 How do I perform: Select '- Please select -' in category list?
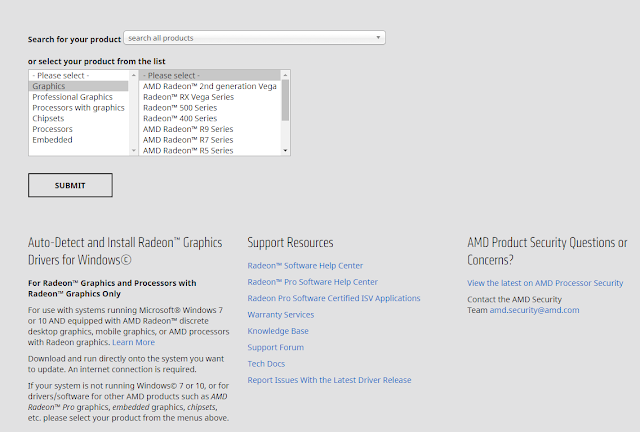click(79, 76)
